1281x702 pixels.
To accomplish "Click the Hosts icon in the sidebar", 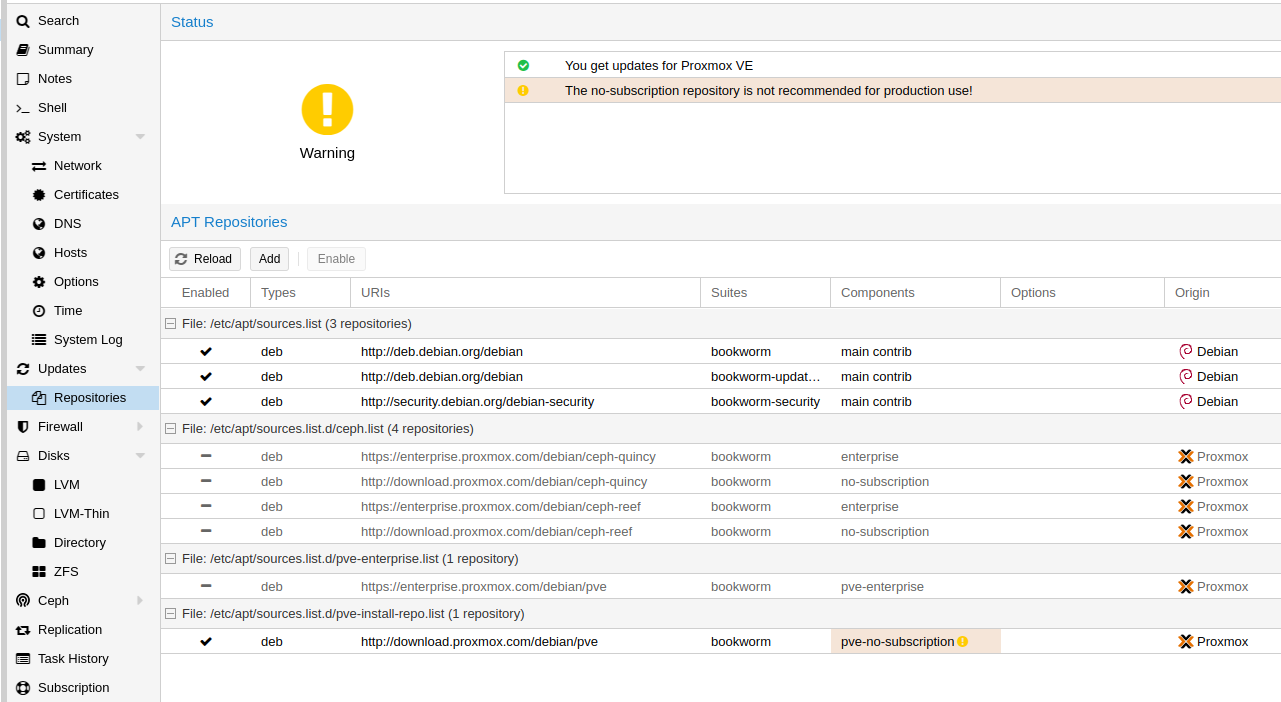I will pos(38,252).
